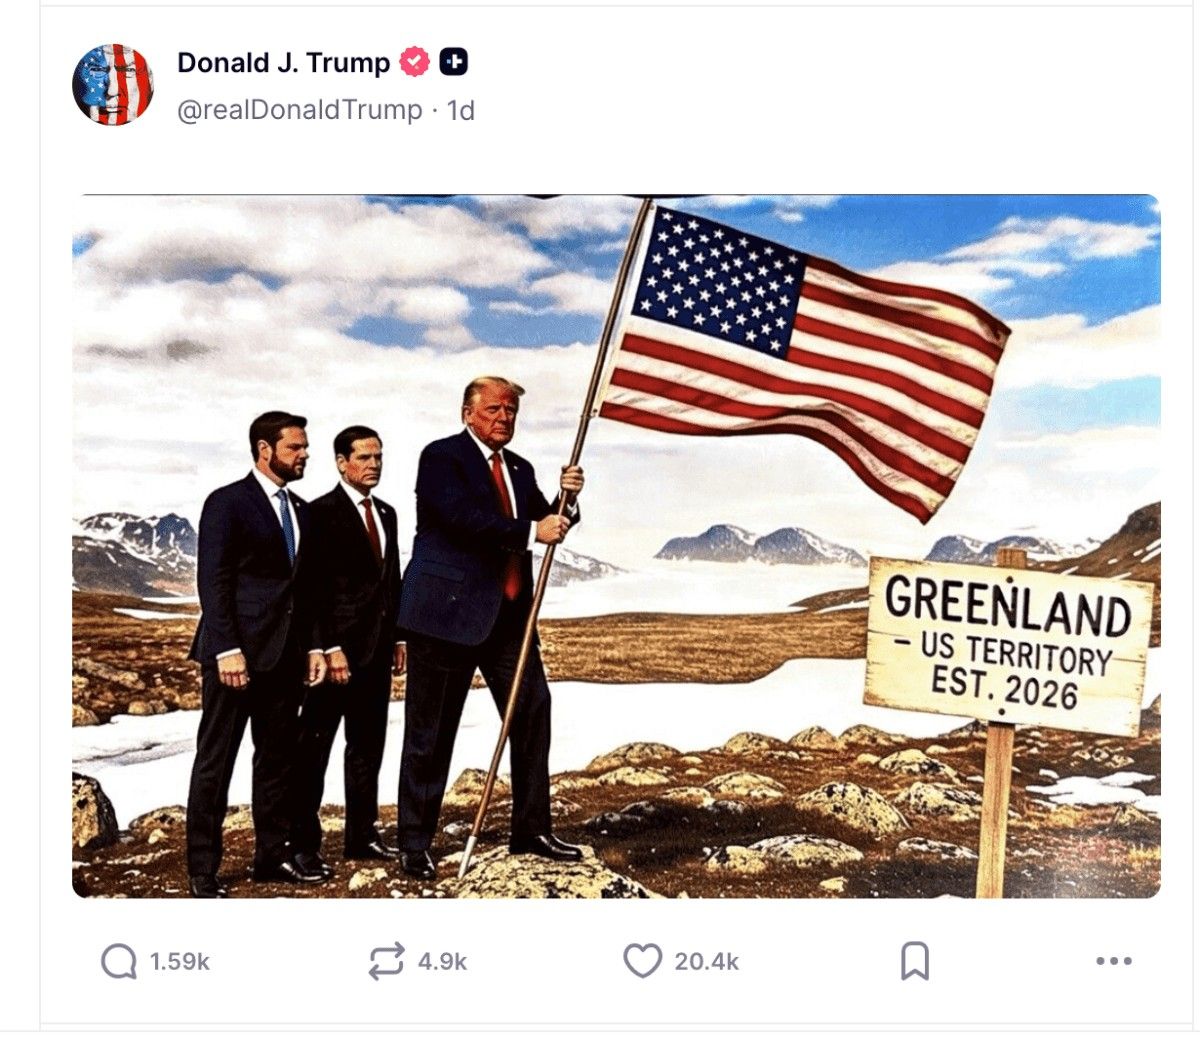View the 4.9k ReTruths count
Image resolution: width=1200 pixels, height=1038 pixels.
point(442,962)
